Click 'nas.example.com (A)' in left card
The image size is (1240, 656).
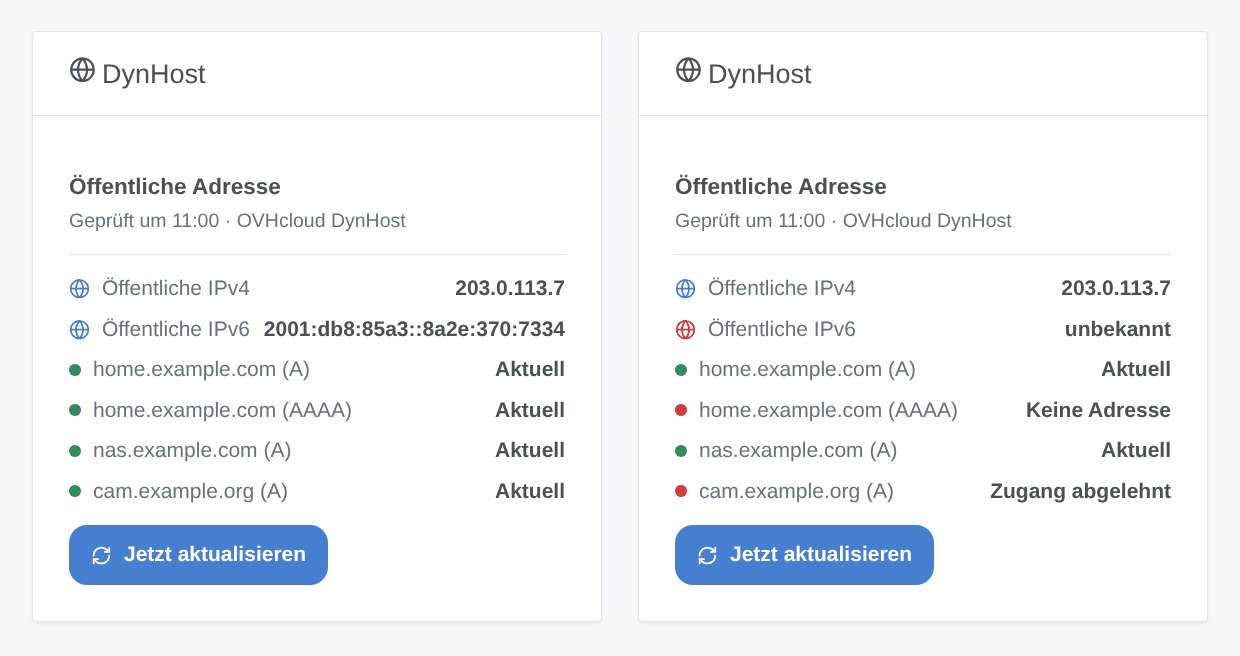point(192,451)
